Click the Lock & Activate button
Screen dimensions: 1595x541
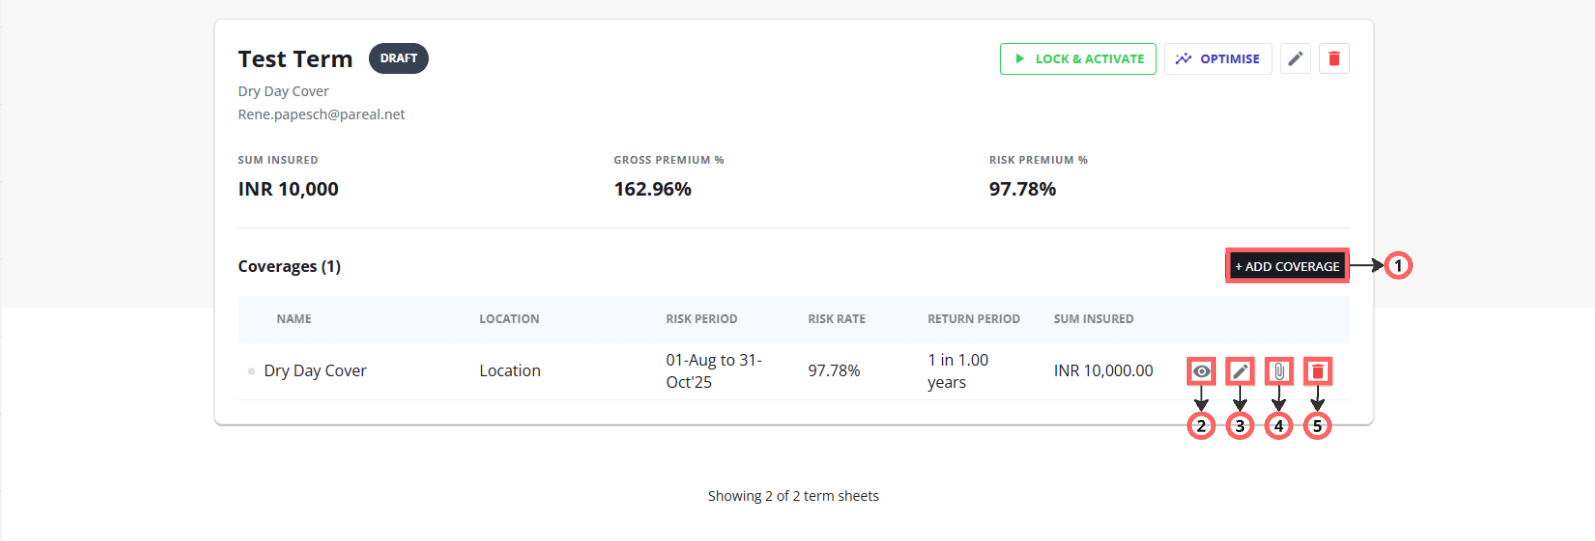tap(1078, 59)
